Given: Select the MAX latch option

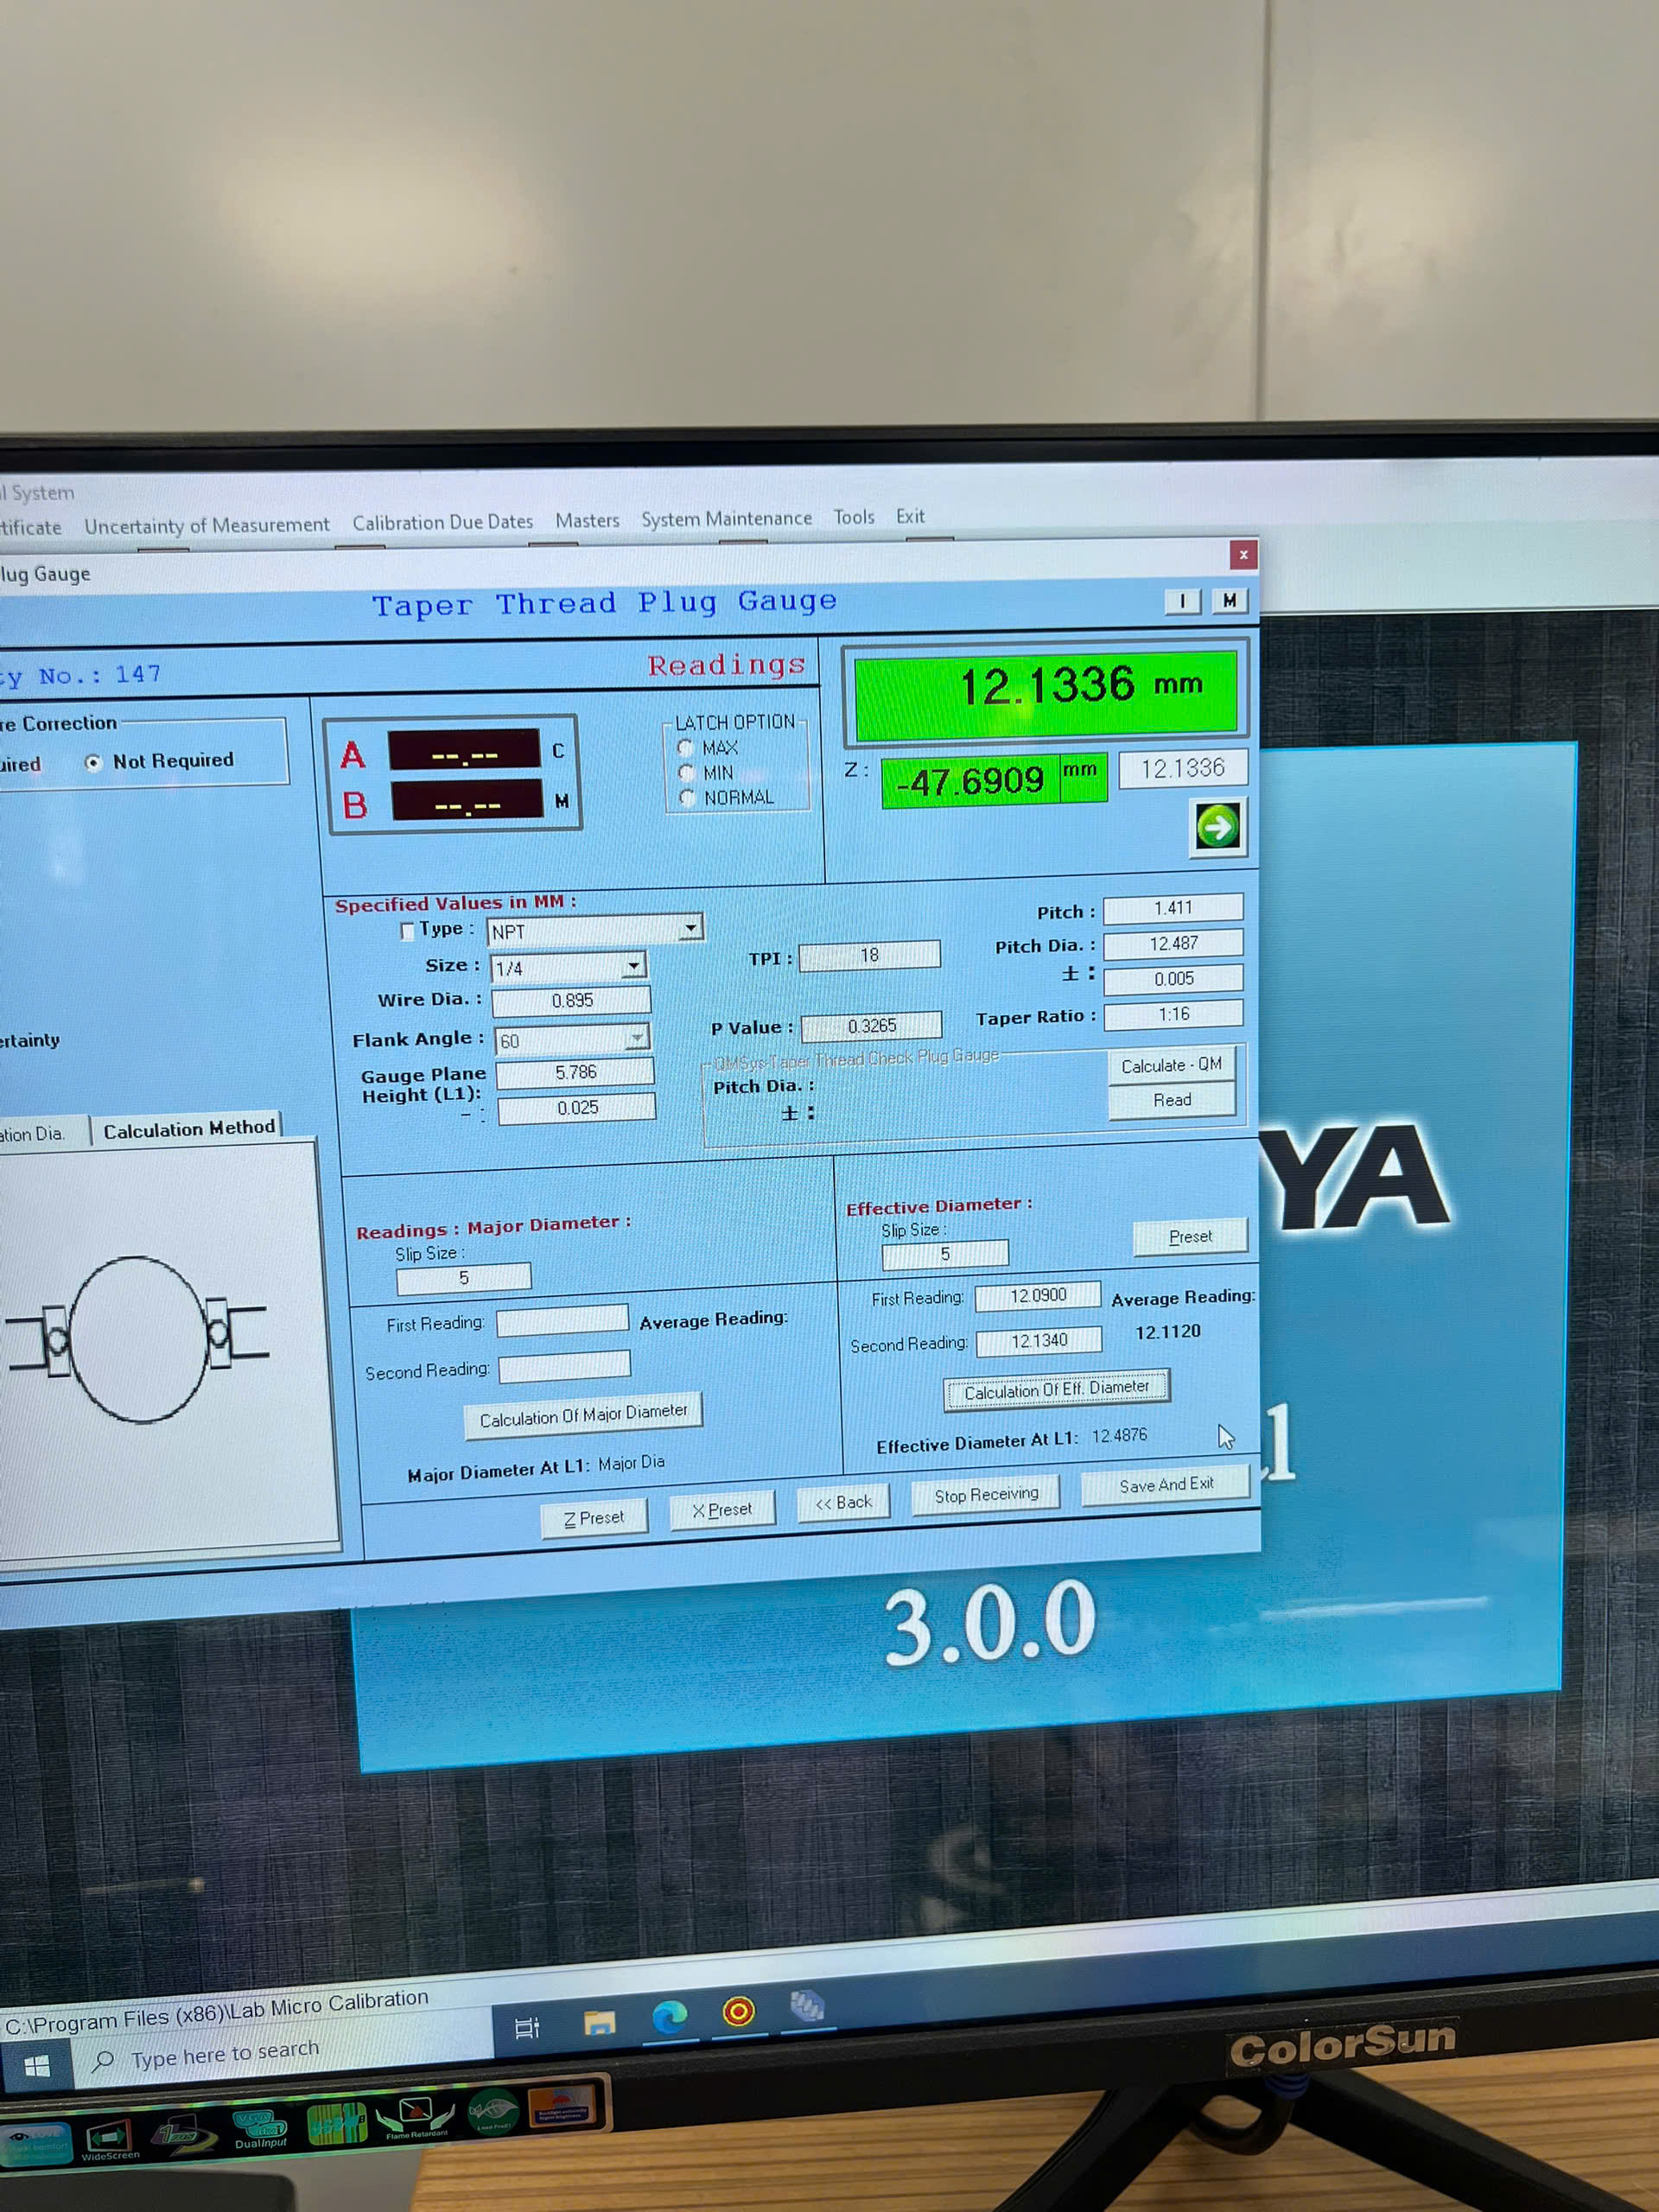Looking at the screenshot, I should point(687,748).
